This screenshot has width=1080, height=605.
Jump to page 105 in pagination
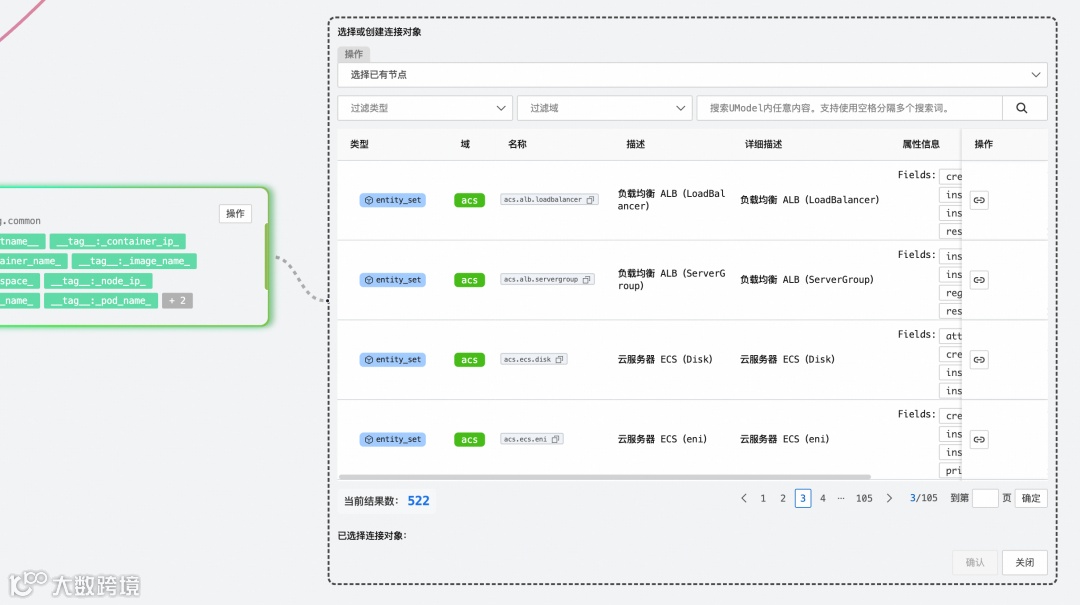pyautogui.click(x=864, y=498)
